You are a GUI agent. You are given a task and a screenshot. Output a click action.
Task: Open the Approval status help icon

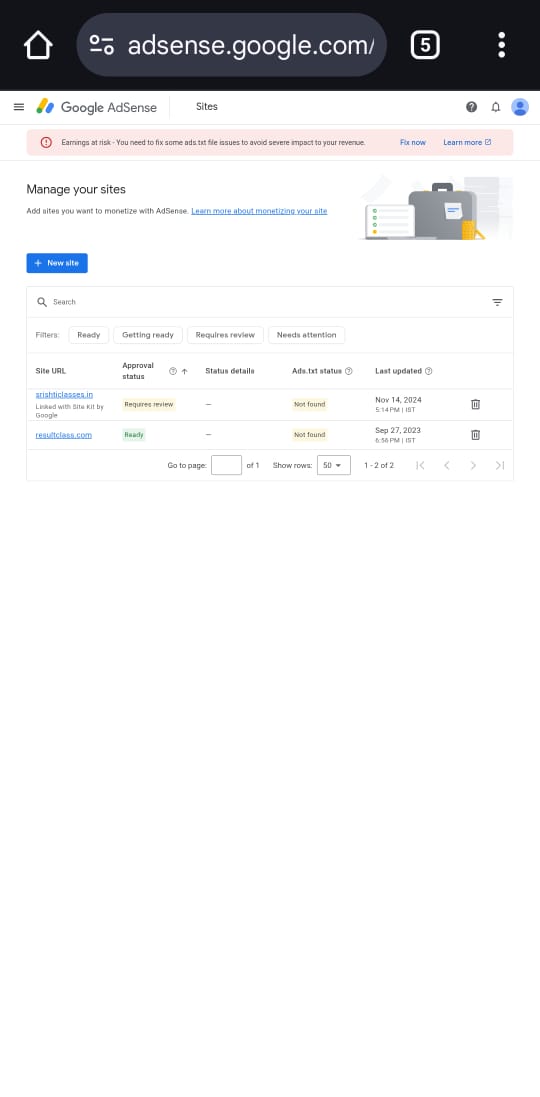tap(173, 371)
